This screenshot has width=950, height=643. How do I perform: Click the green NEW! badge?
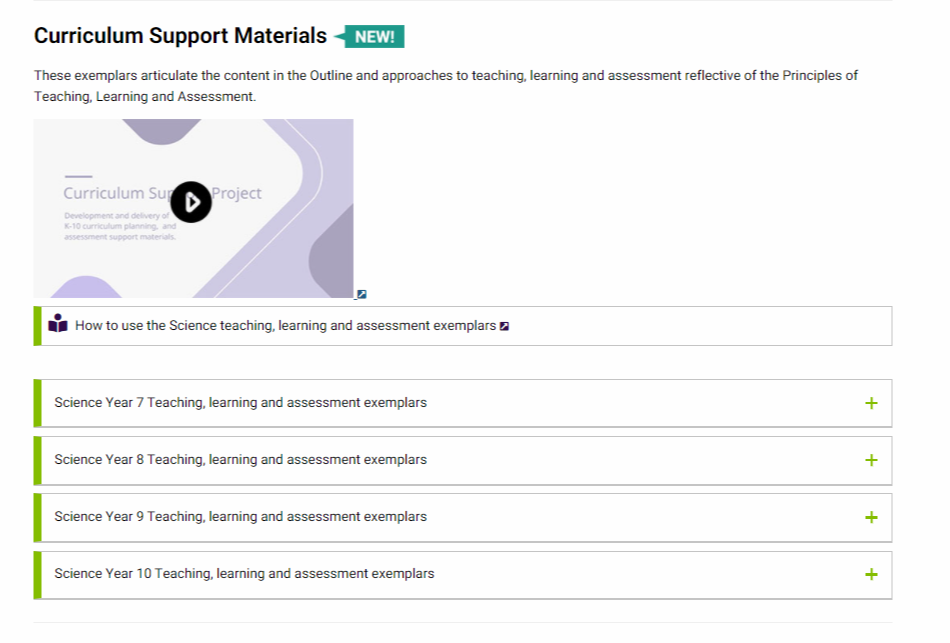[x=369, y=36]
